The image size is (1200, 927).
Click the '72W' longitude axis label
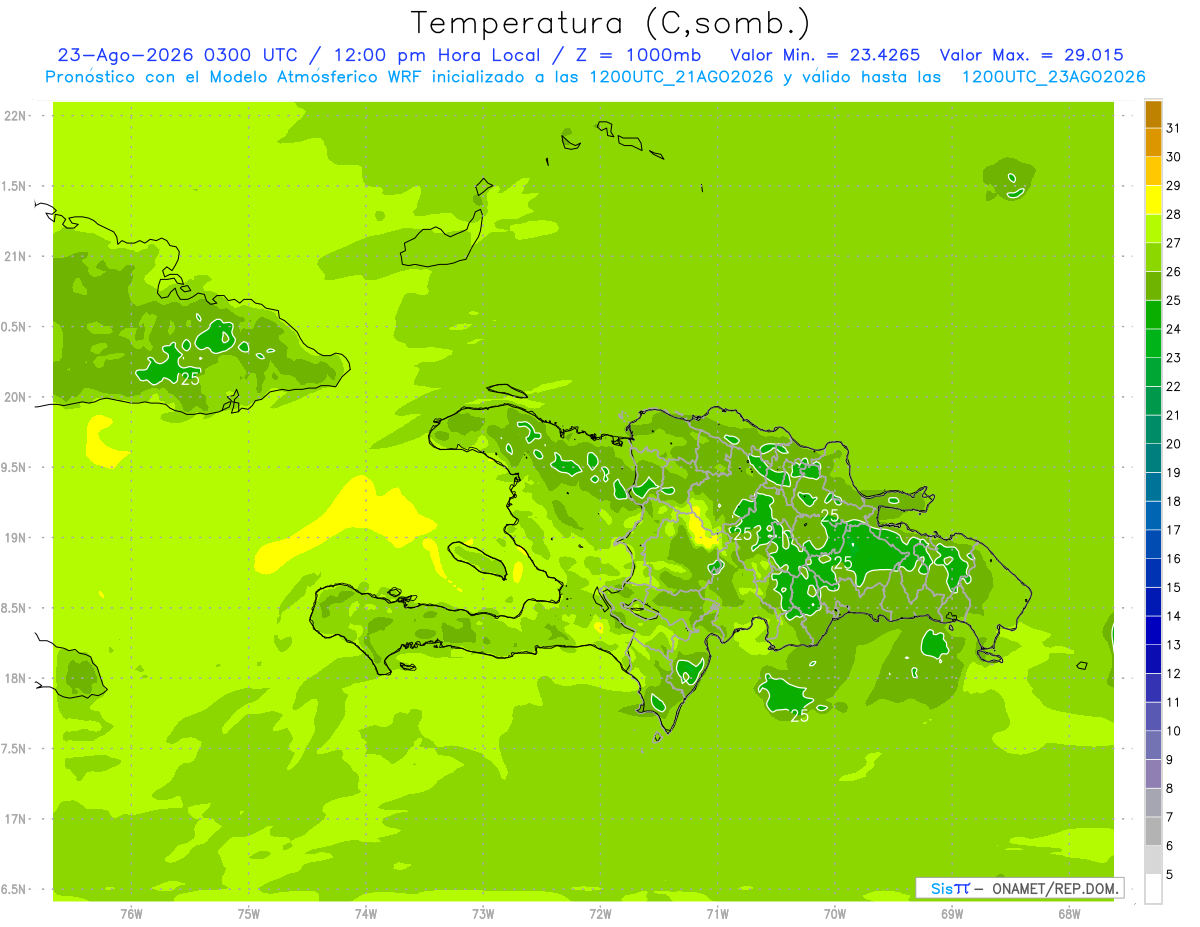[x=600, y=913]
